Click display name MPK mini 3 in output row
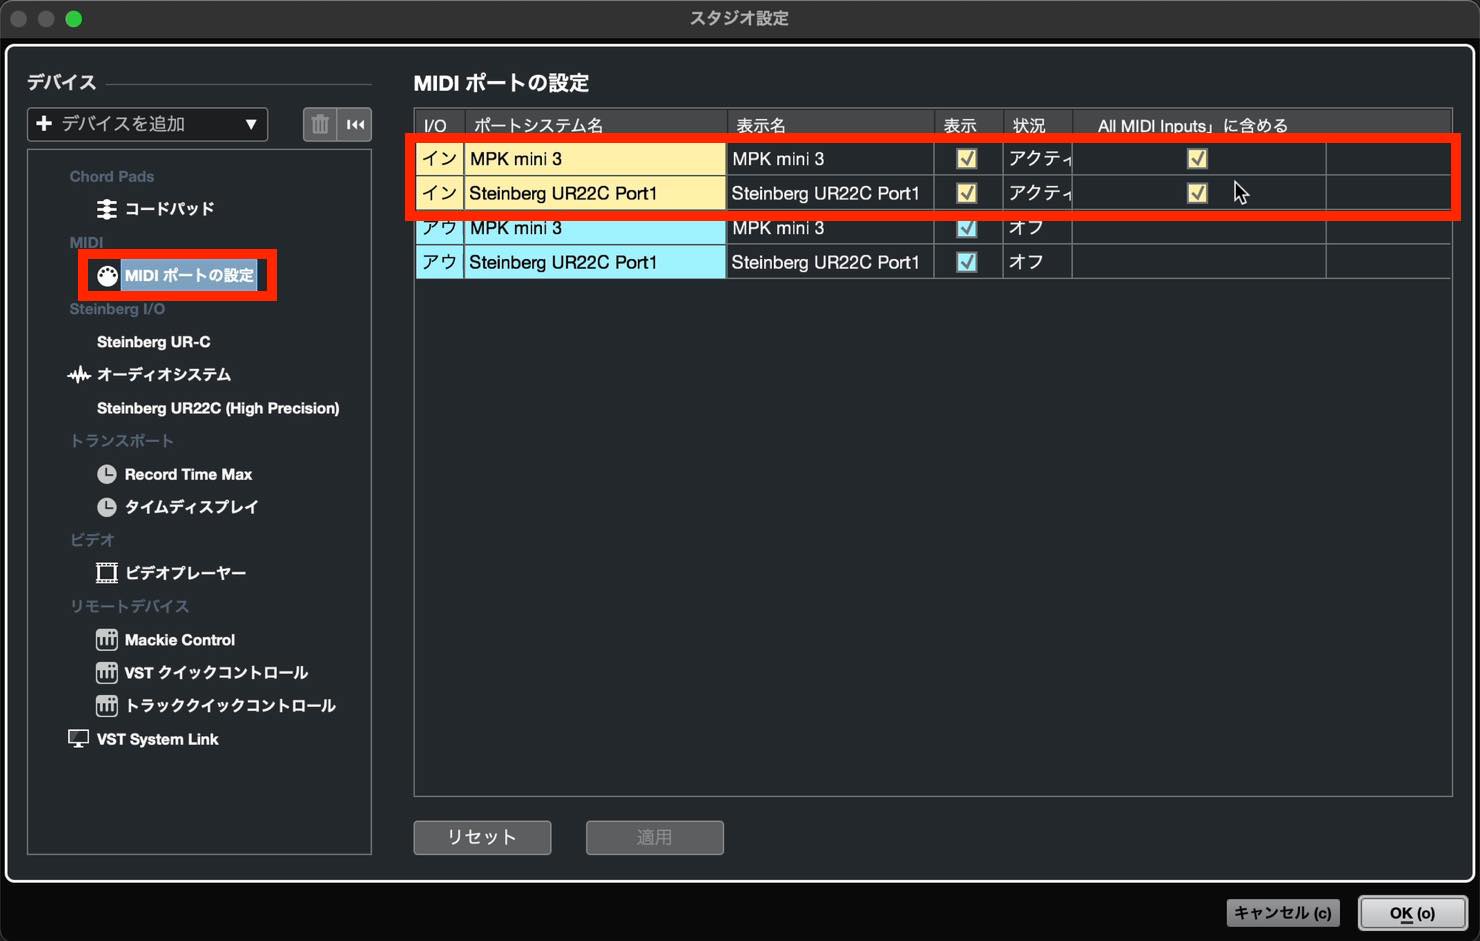 (830, 228)
